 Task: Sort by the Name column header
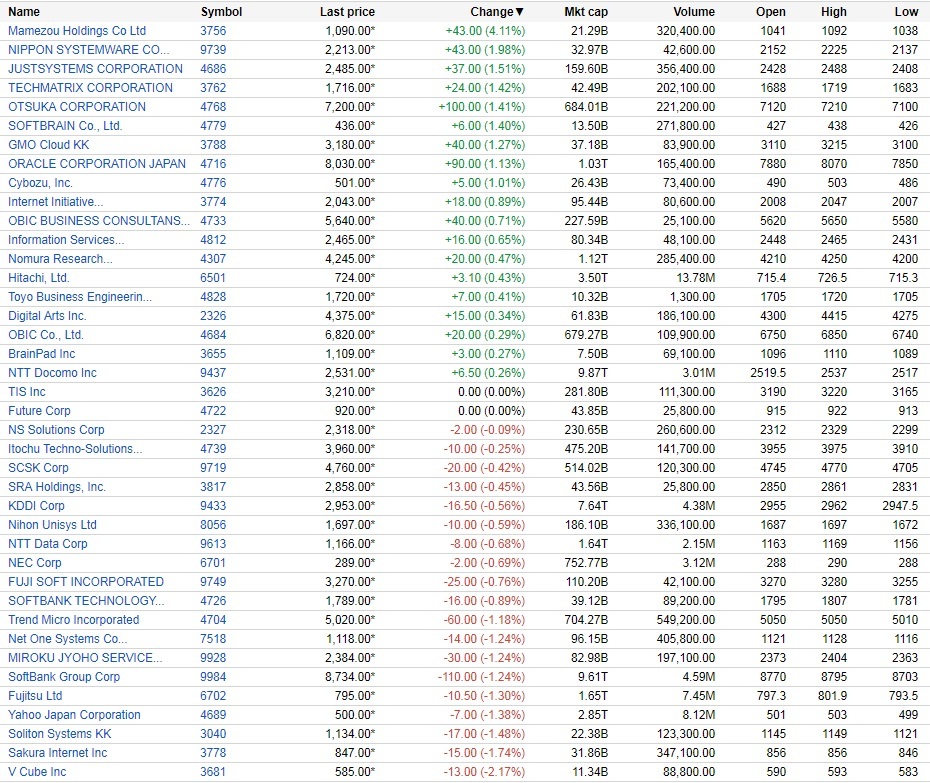click(x=24, y=12)
